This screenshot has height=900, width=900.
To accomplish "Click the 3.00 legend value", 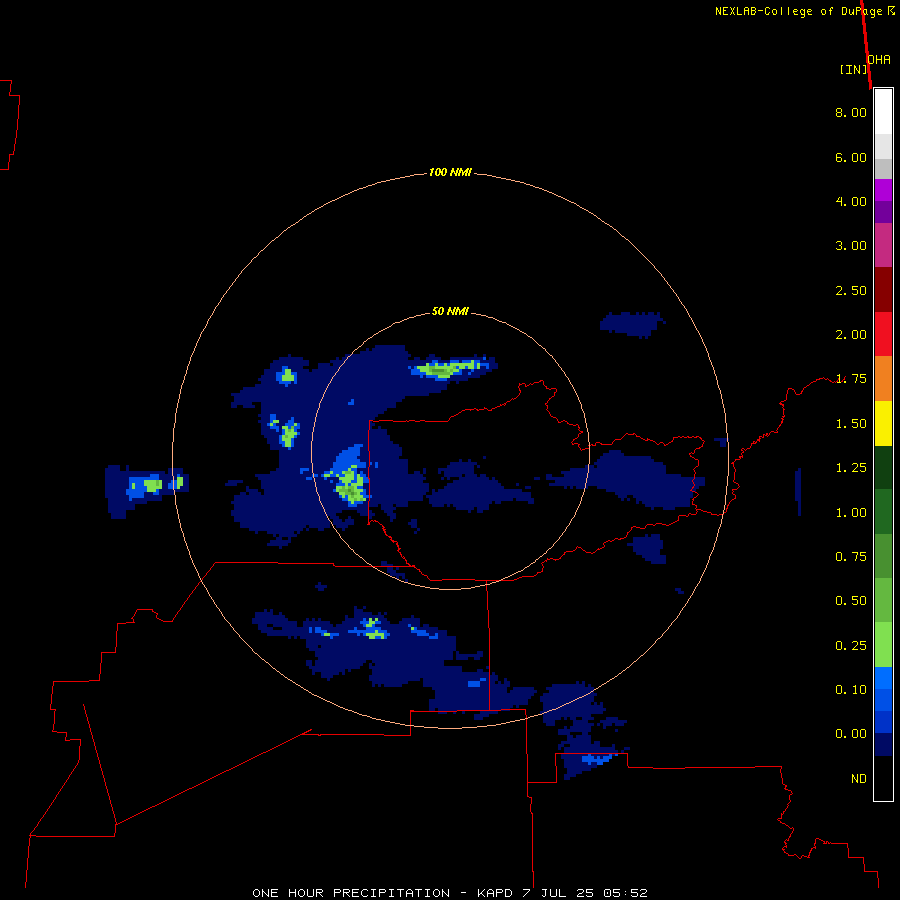I will pos(851,246).
